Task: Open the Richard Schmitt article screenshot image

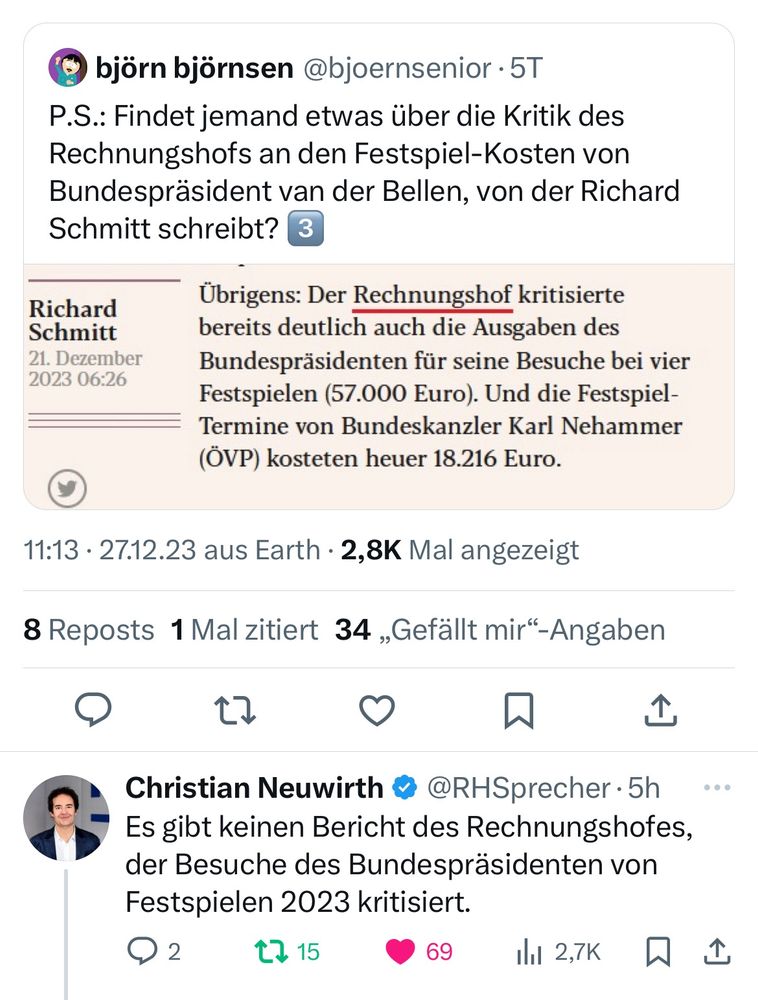Action: coord(379,386)
